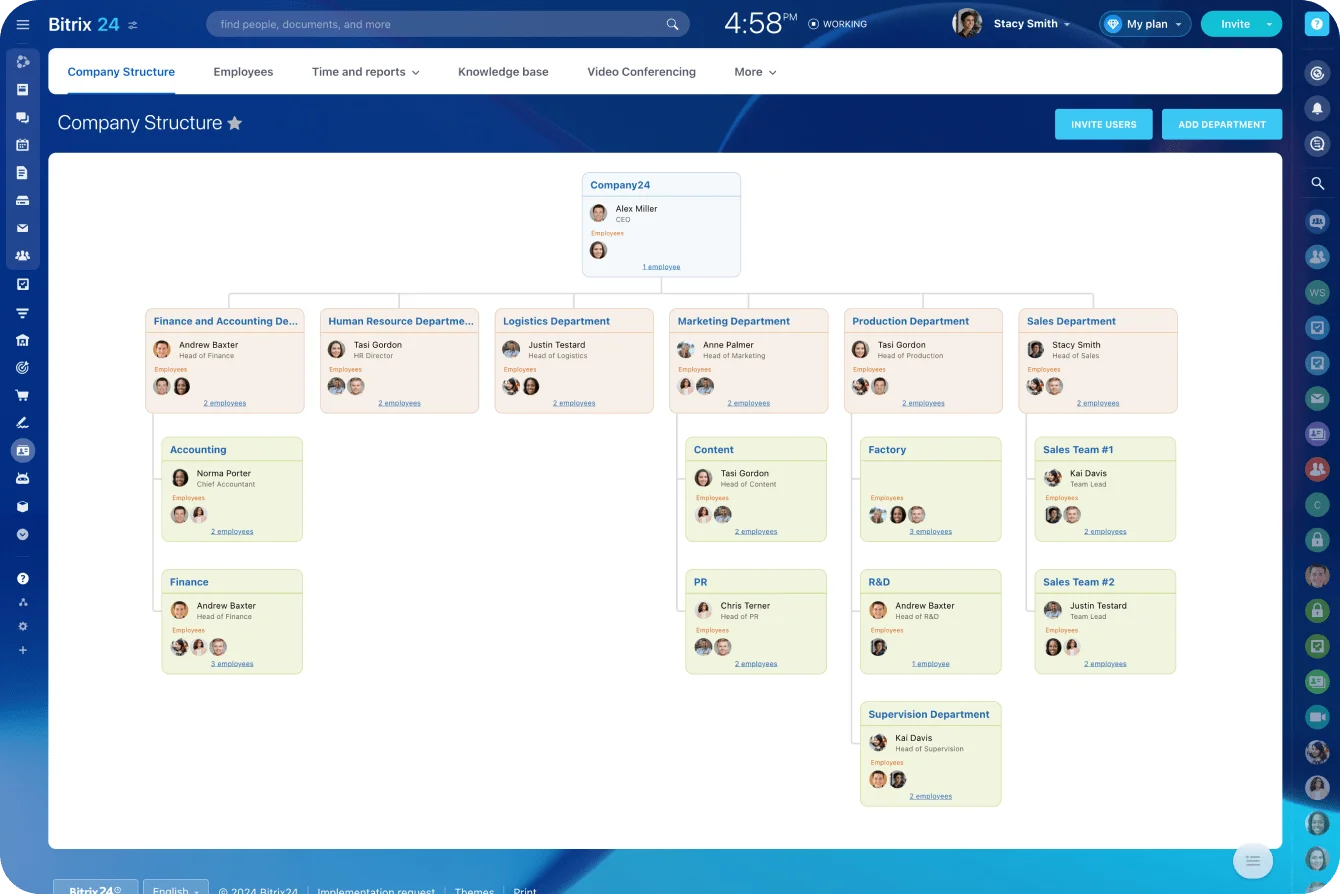Open the robot automation icon in left sidebar
Screen dimensions: 1340x894
(x=23, y=479)
